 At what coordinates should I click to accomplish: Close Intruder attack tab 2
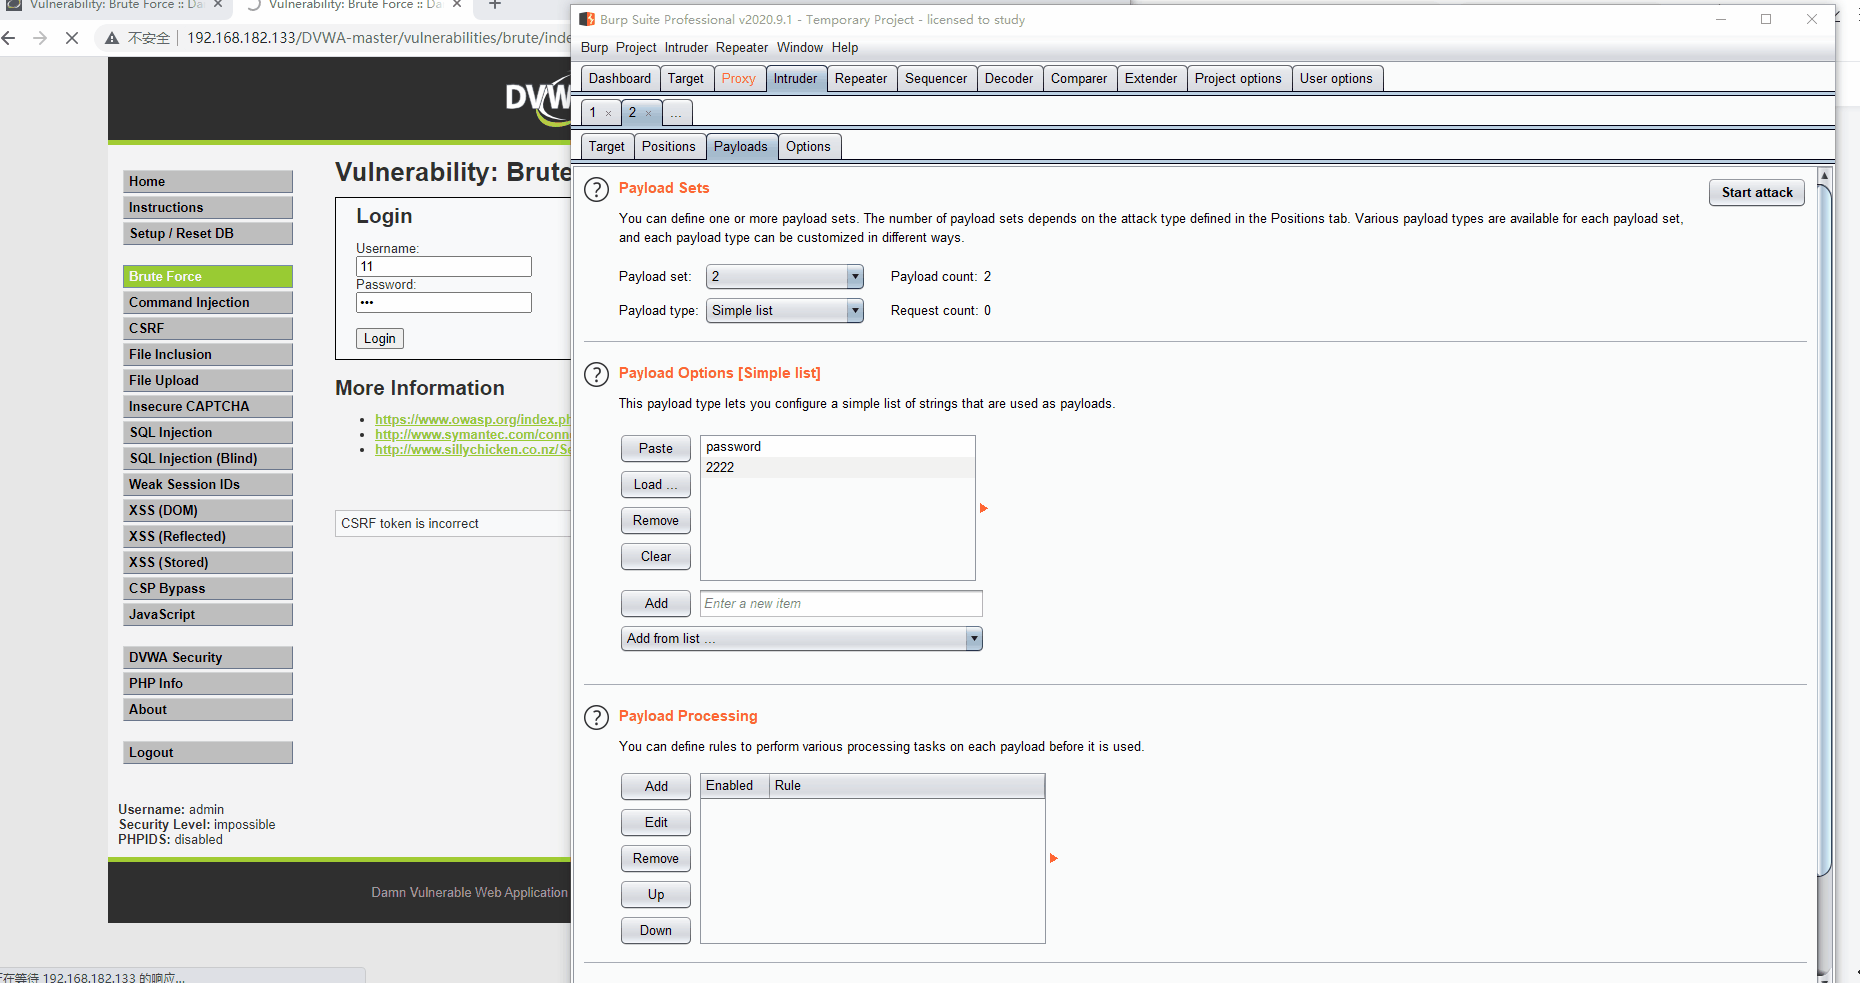(648, 113)
